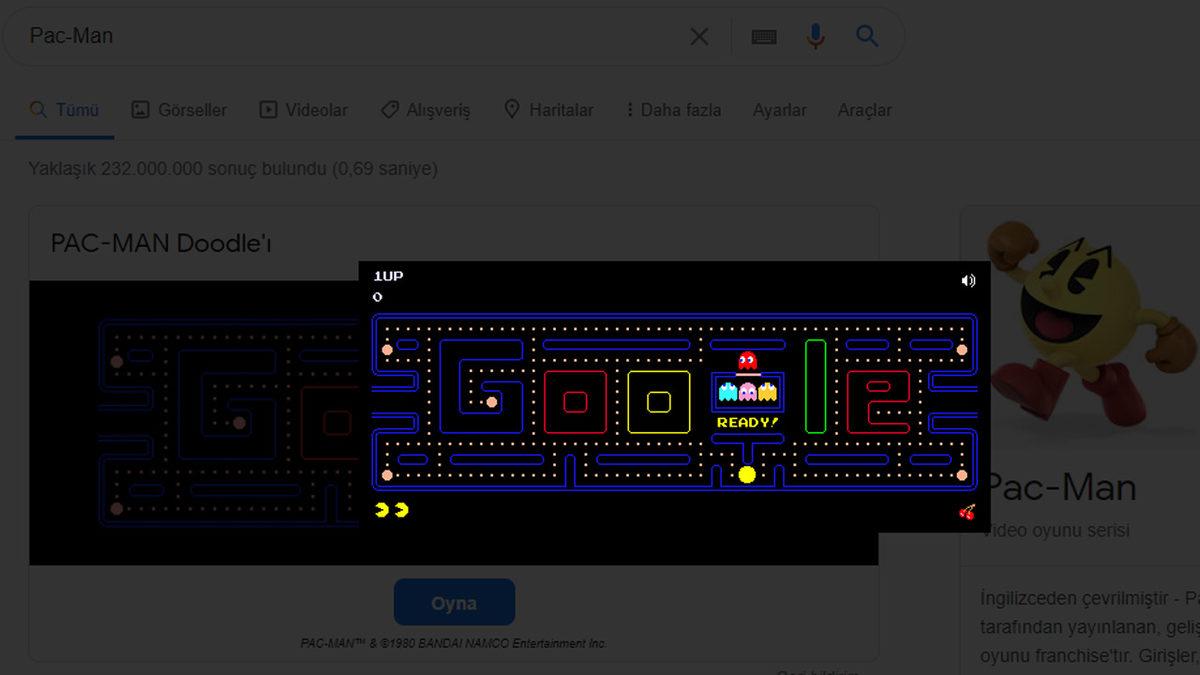The height and width of the screenshot is (675, 1200).
Task: Open the Ayarlar dropdown
Action: 779,110
